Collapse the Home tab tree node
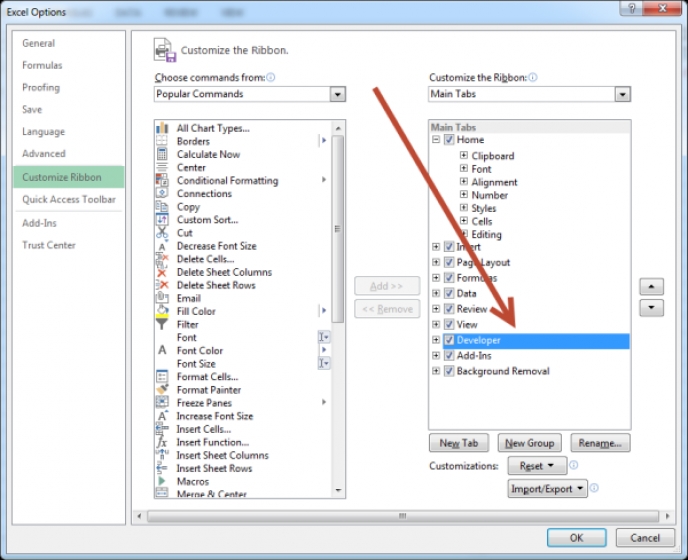The image size is (688, 560). point(436,140)
